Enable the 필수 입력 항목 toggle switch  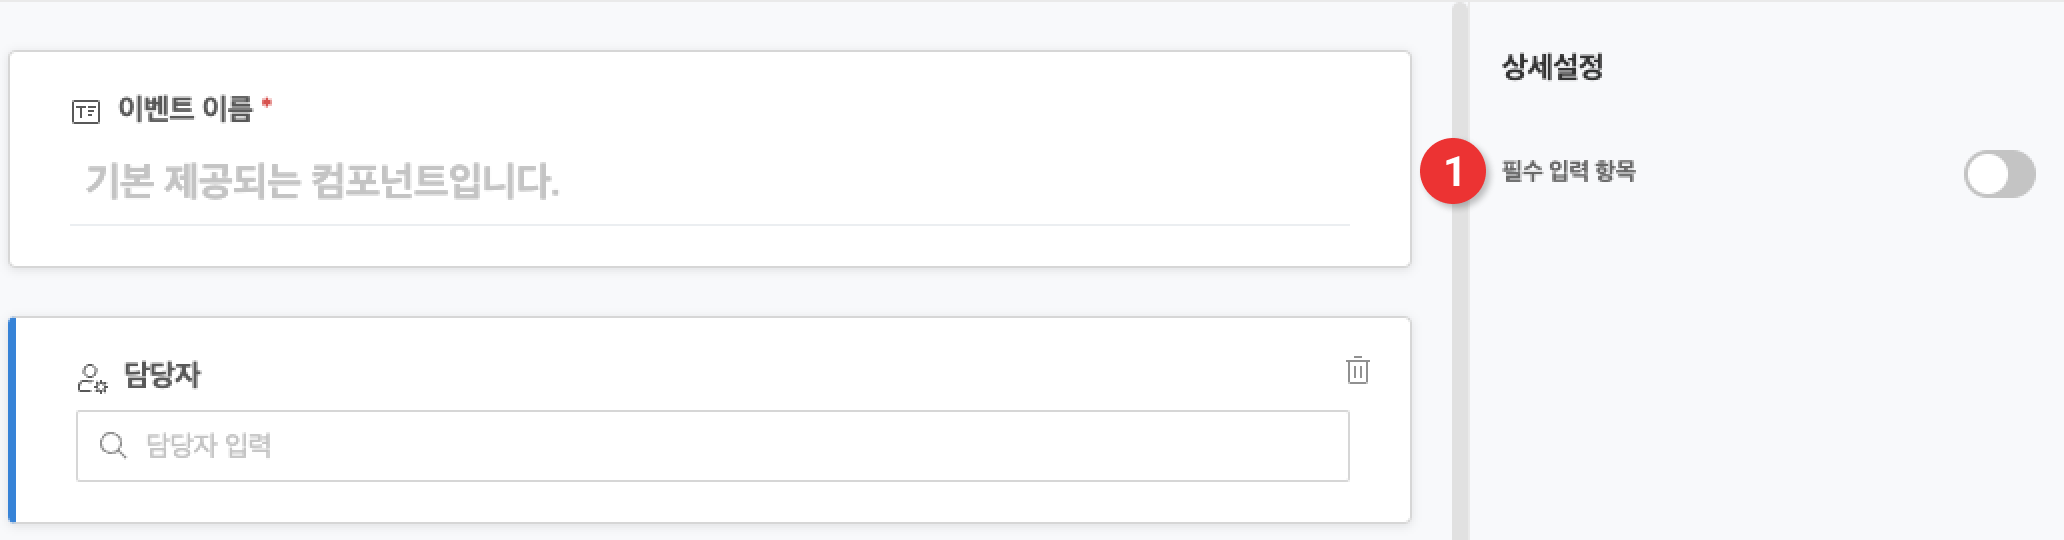(x=1999, y=174)
